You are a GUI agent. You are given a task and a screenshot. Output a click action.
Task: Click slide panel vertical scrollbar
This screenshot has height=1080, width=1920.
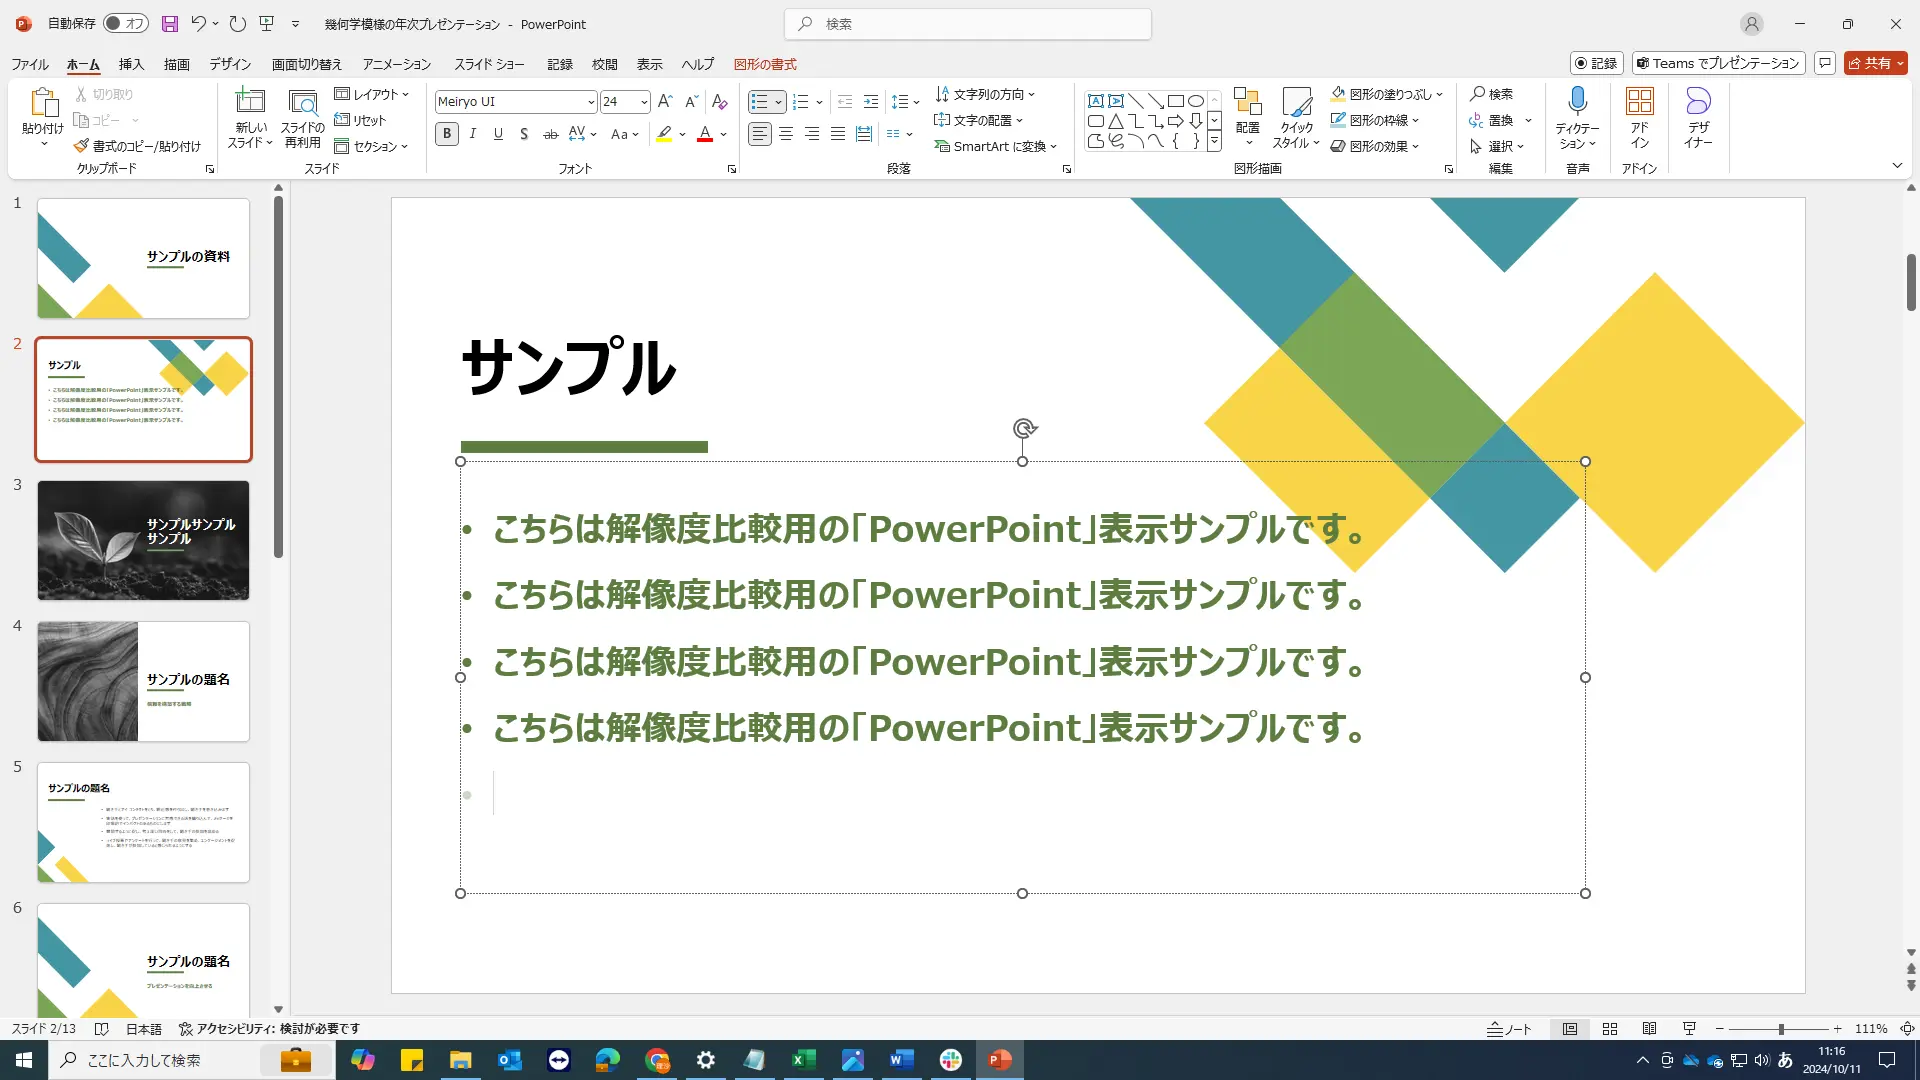pos(278,378)
